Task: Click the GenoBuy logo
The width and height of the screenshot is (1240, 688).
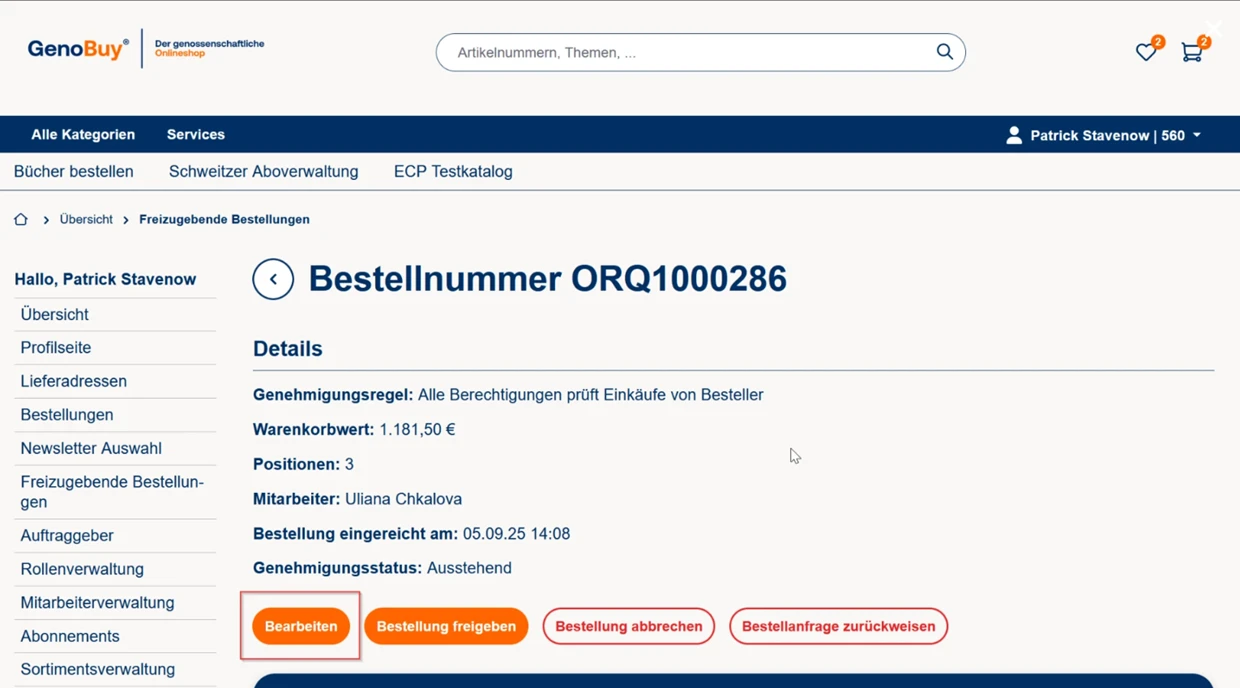Action: click(78, 49)
